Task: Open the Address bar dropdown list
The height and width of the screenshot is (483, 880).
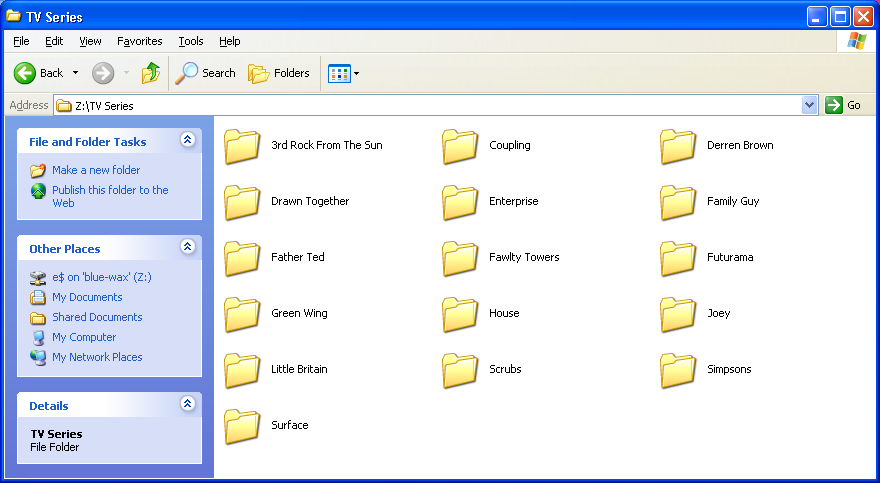Action: pos(809,105)
